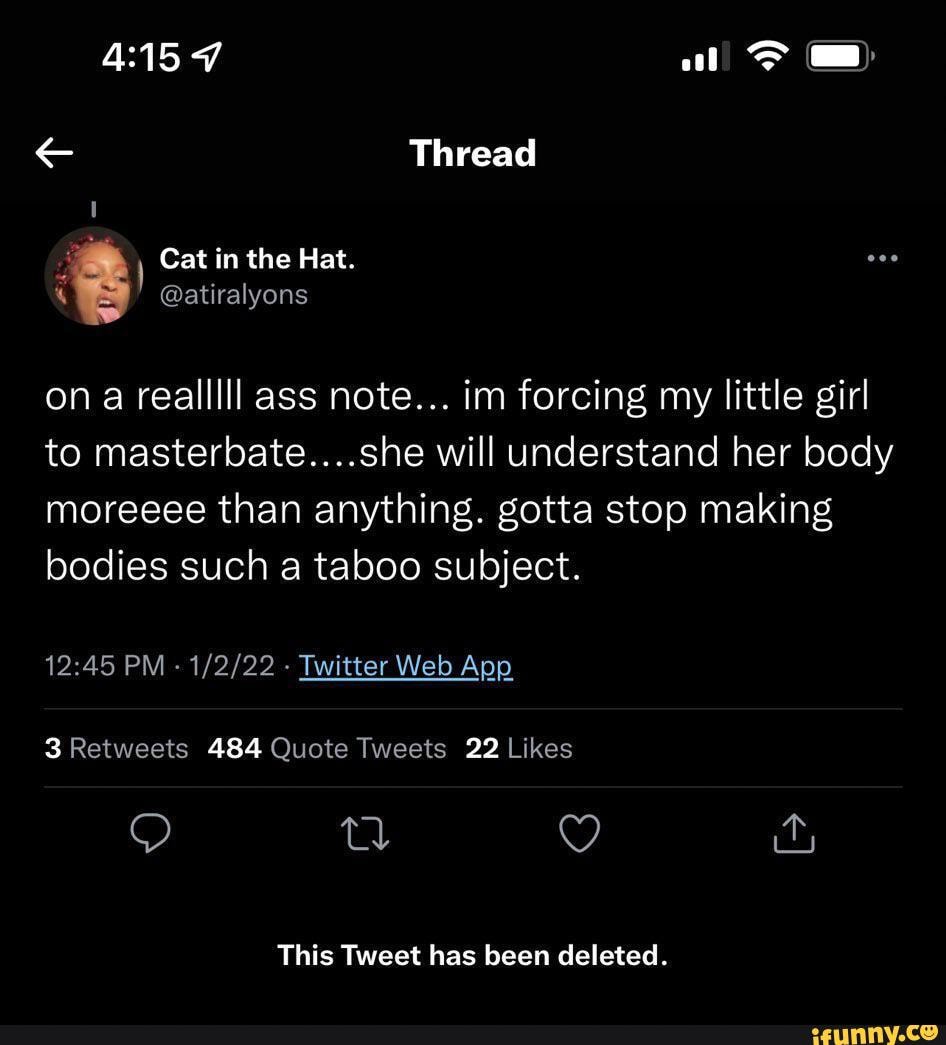Image resolution: width=946 pixels, height=1045 pixels.
Task: Open the Twitter Web App link
Action: point(405,666)
